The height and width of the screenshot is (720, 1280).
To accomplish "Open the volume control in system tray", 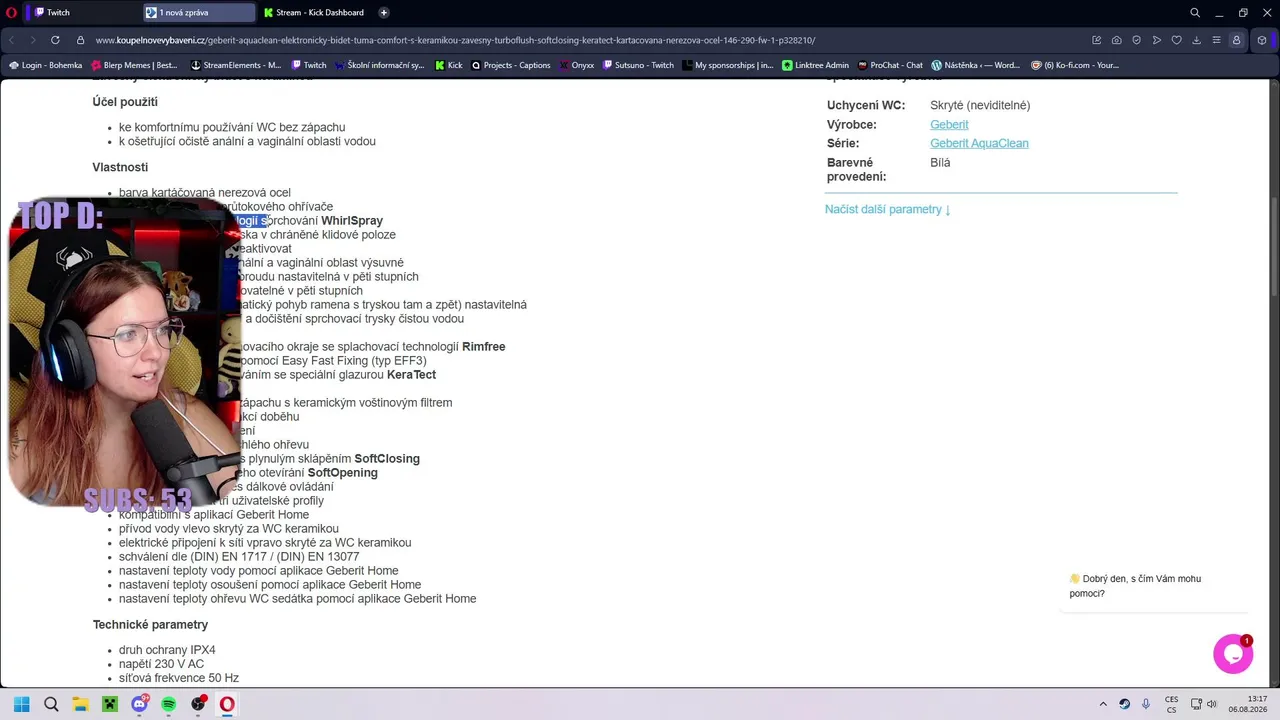I will click(x=1212, y=704).
